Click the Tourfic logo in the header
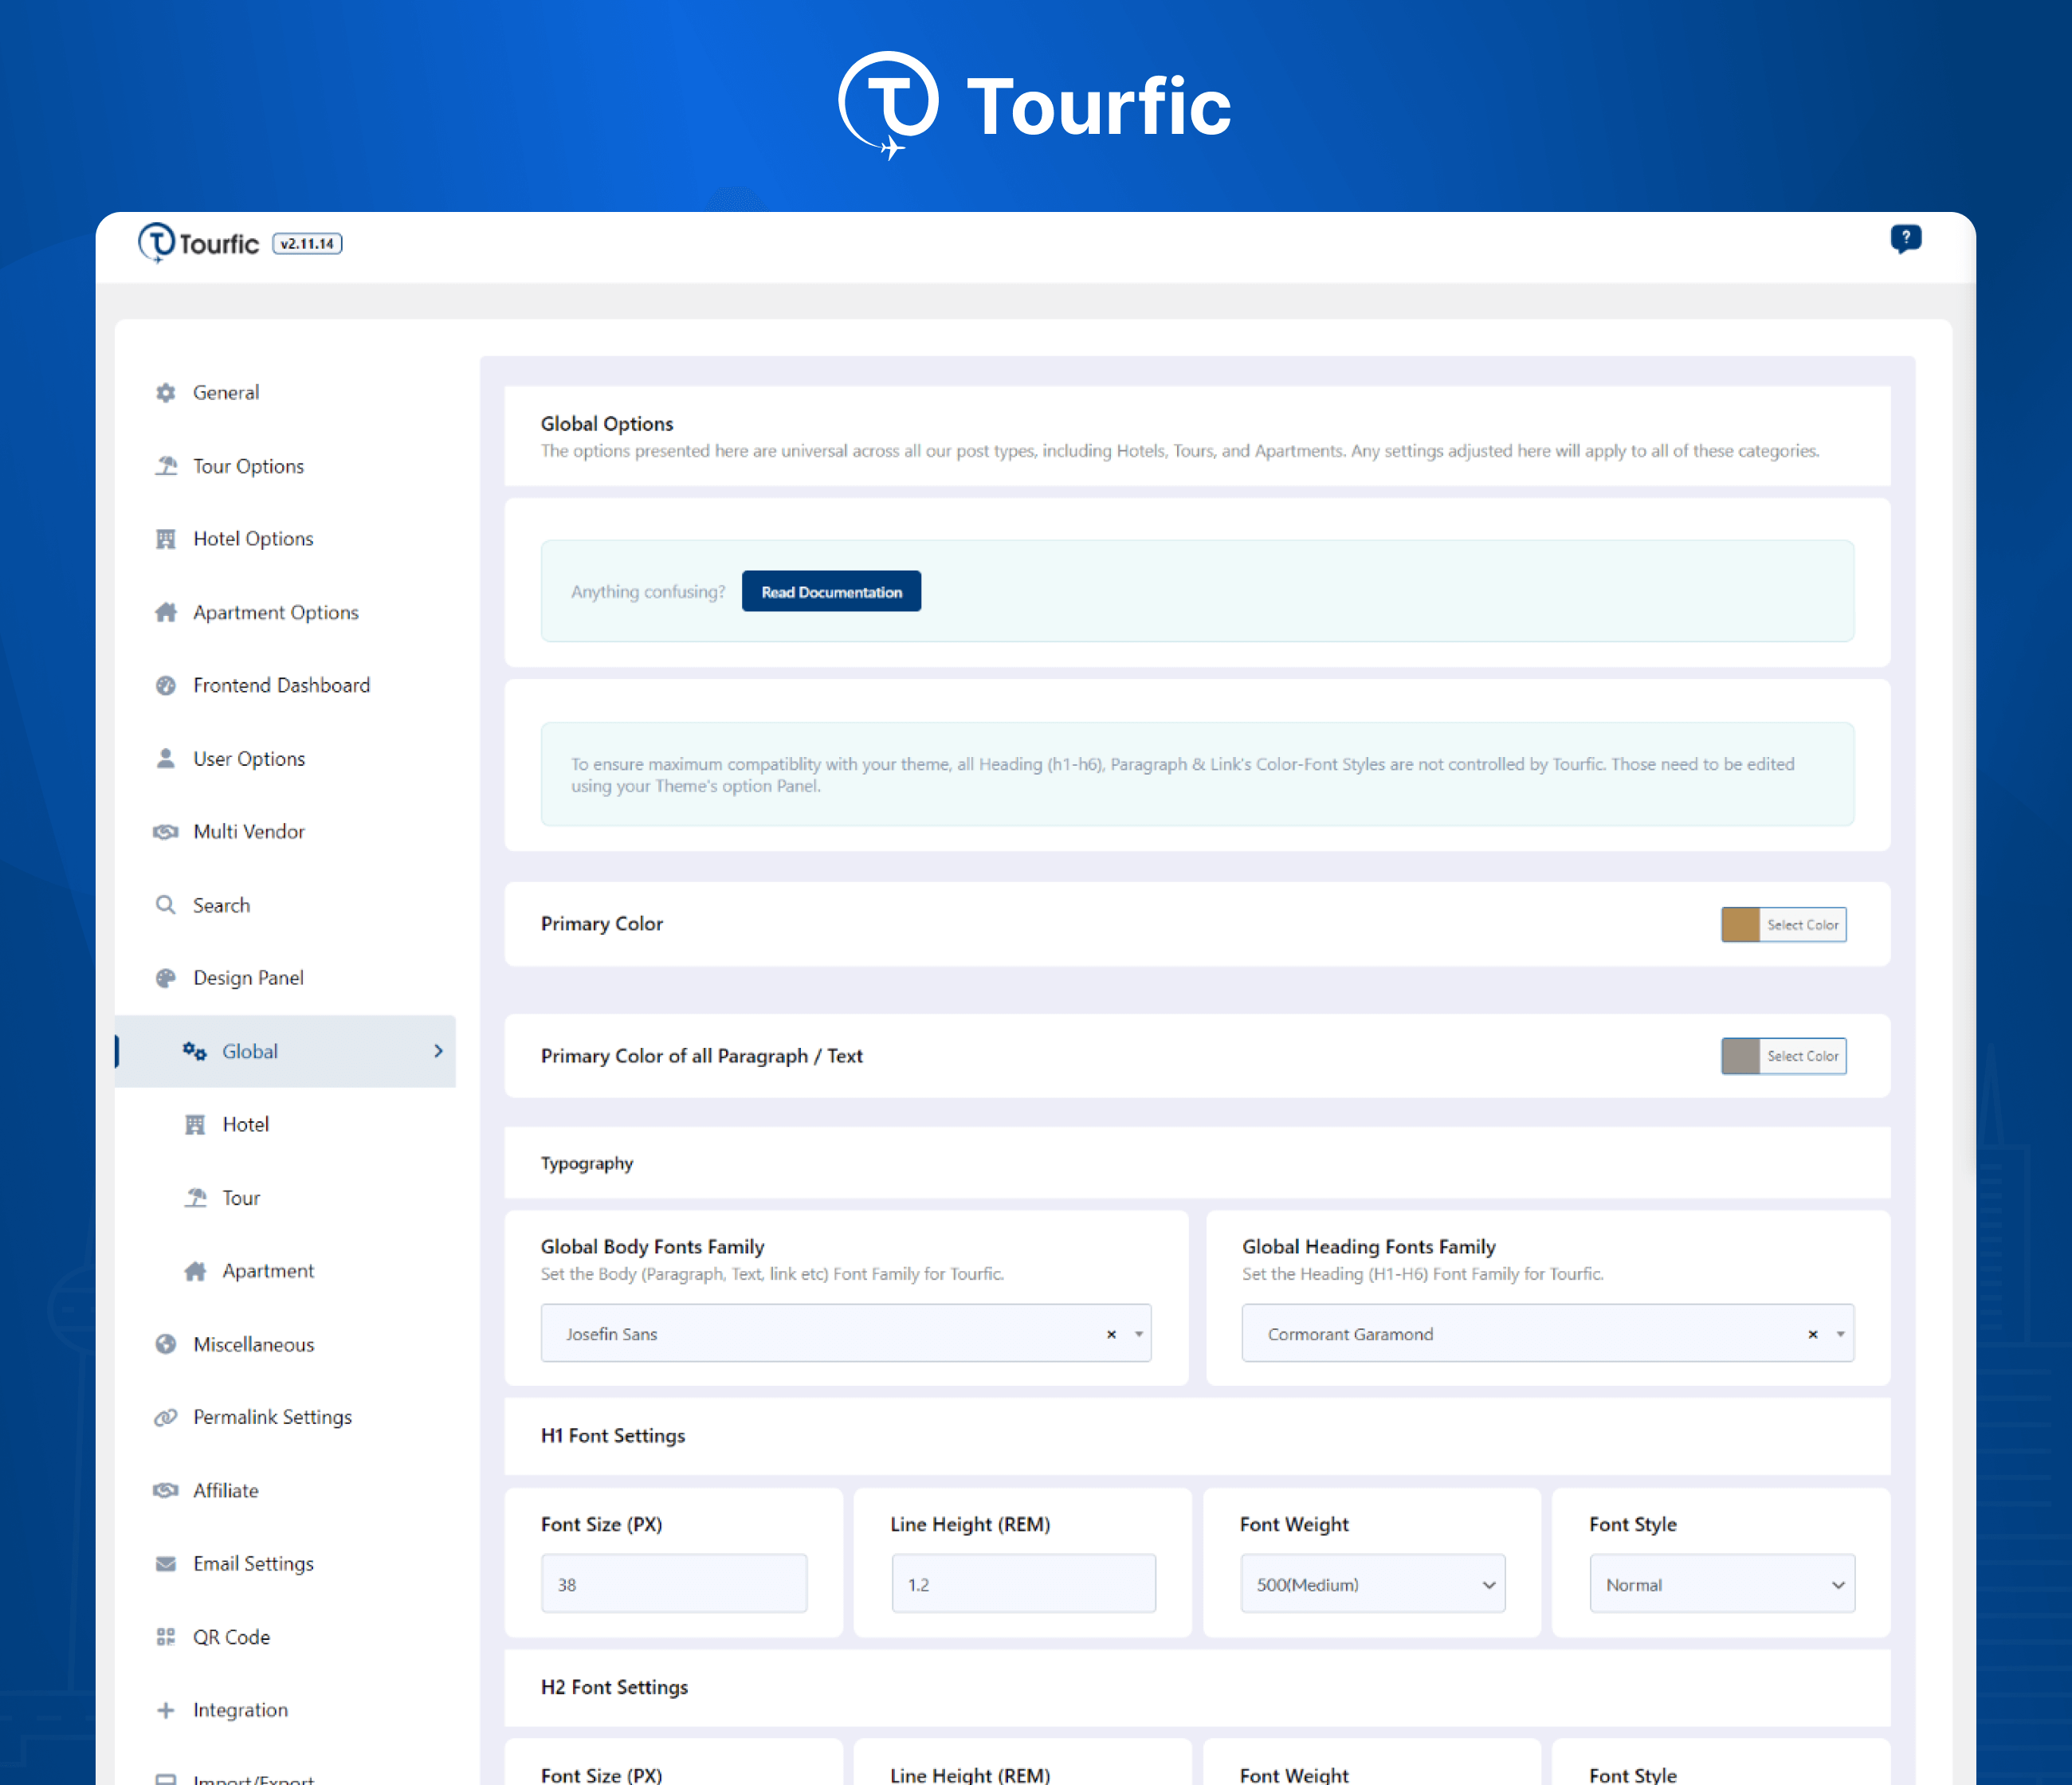The image size is (2072, 1785). (198, 243)
